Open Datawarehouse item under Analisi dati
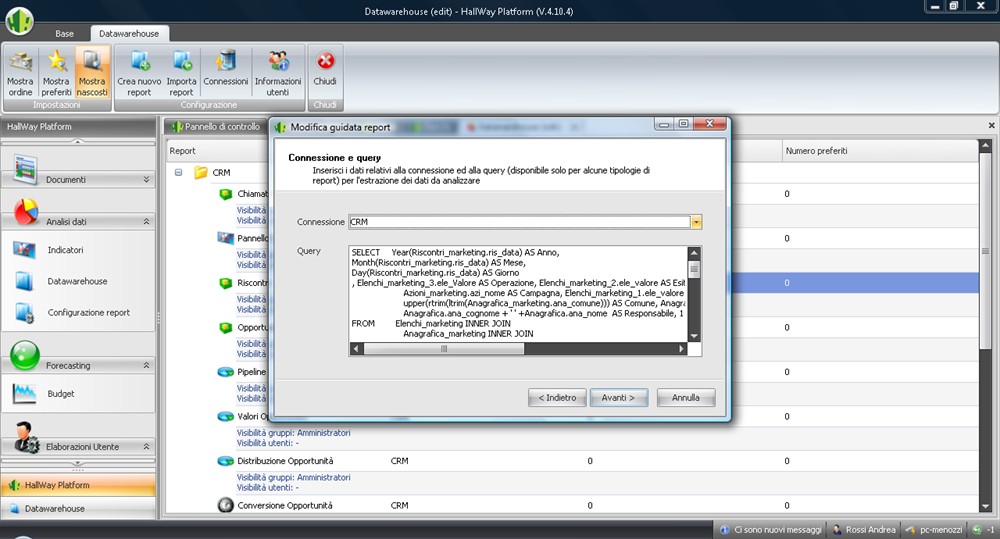The height and width of the screenshot is (539, 1000). pos(77,281)
